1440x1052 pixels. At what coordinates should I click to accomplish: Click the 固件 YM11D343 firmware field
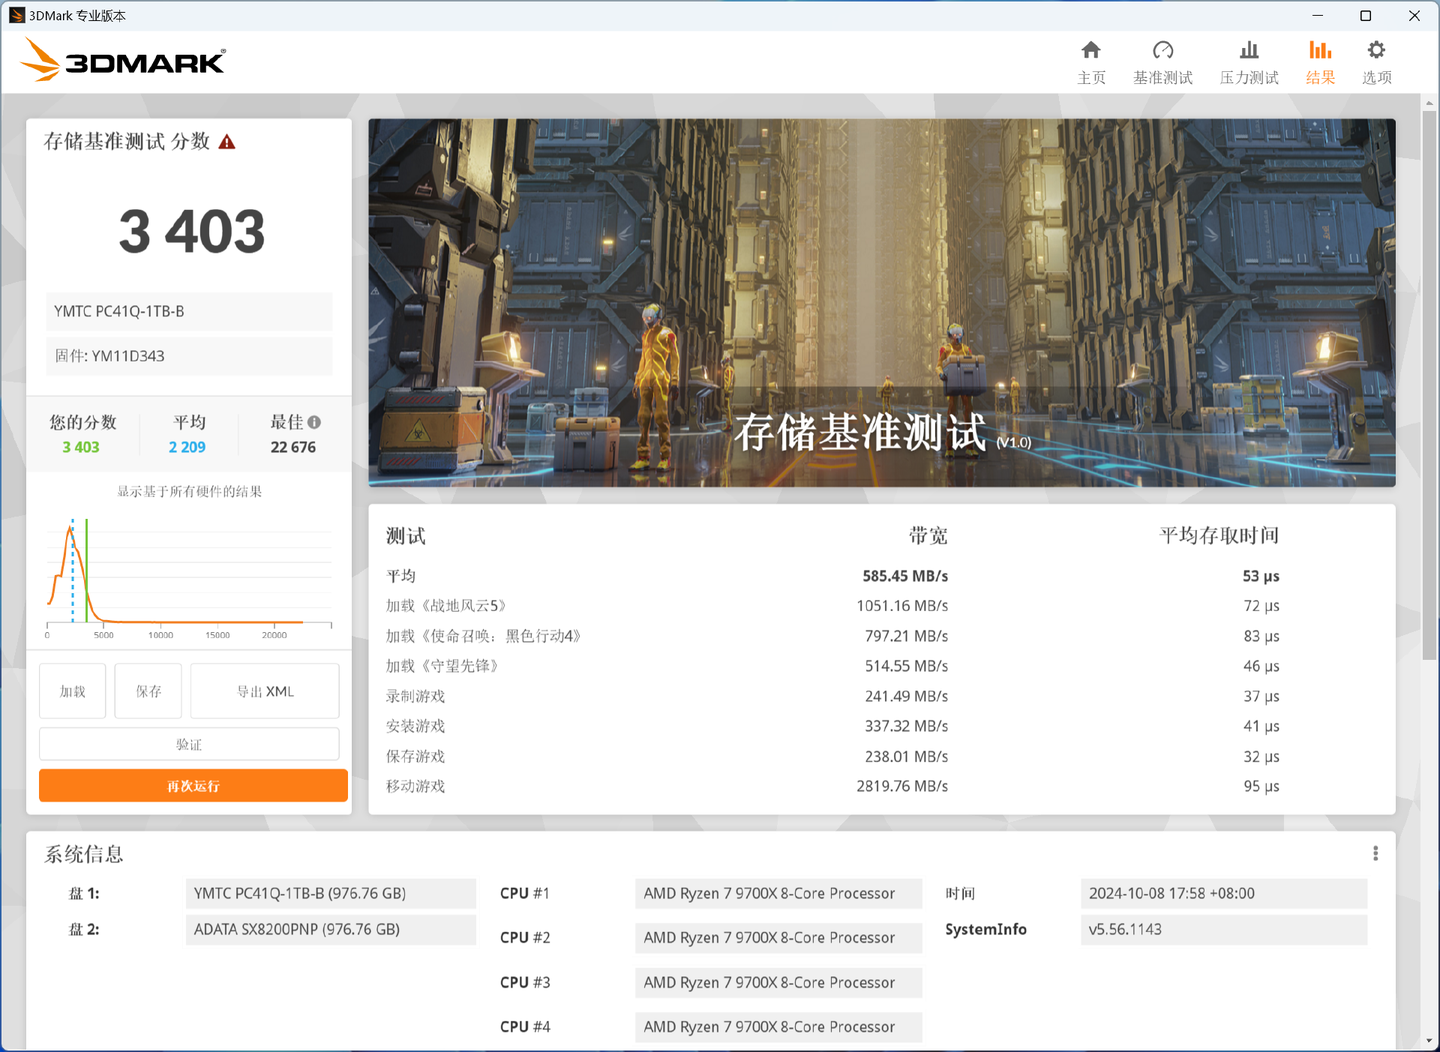point(189,356)
